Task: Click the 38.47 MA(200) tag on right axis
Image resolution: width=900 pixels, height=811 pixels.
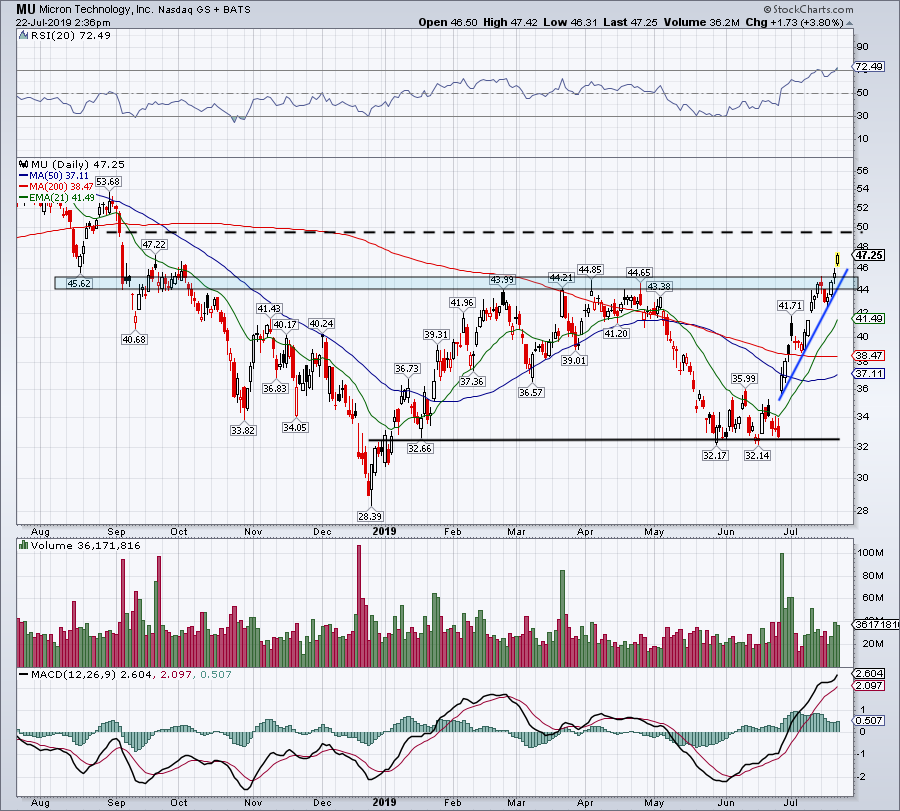Action: 870,356
